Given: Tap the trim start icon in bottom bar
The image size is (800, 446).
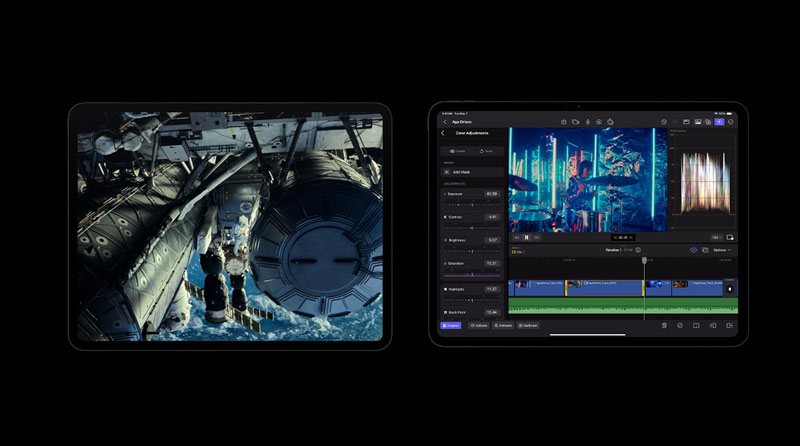Looking at the screenshot, I should [x=713, y=325].
